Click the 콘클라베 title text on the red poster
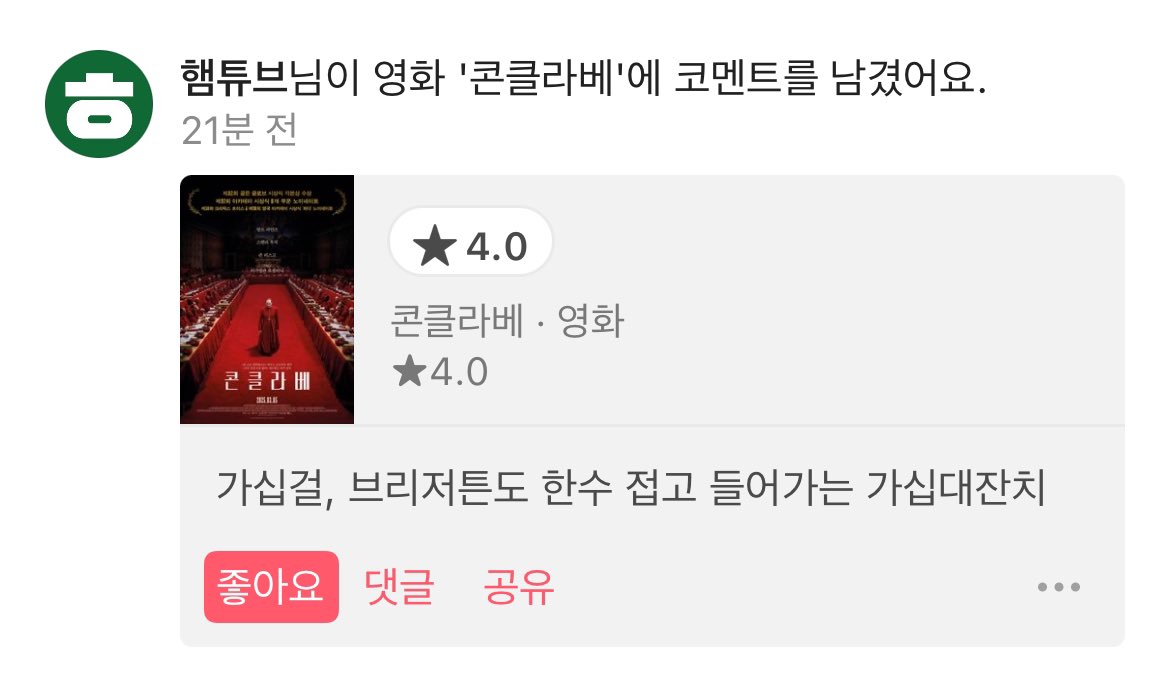The height and width of the screenshot is (692, 1170). click(x=267, y=381)
